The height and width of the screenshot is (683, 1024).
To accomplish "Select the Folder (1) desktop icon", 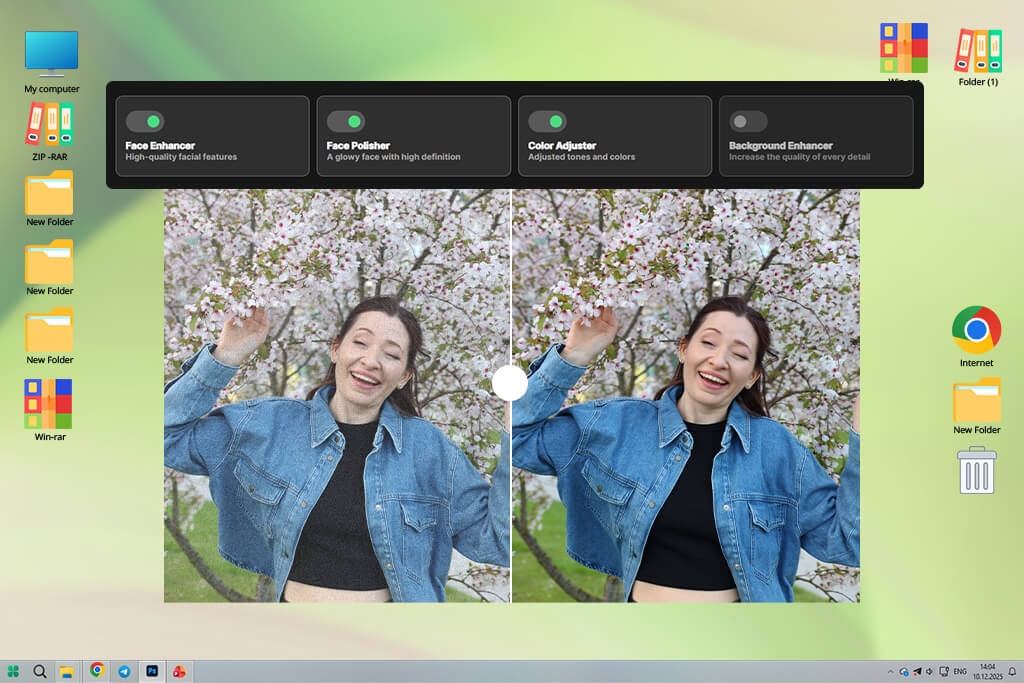I will click(978, 57).
